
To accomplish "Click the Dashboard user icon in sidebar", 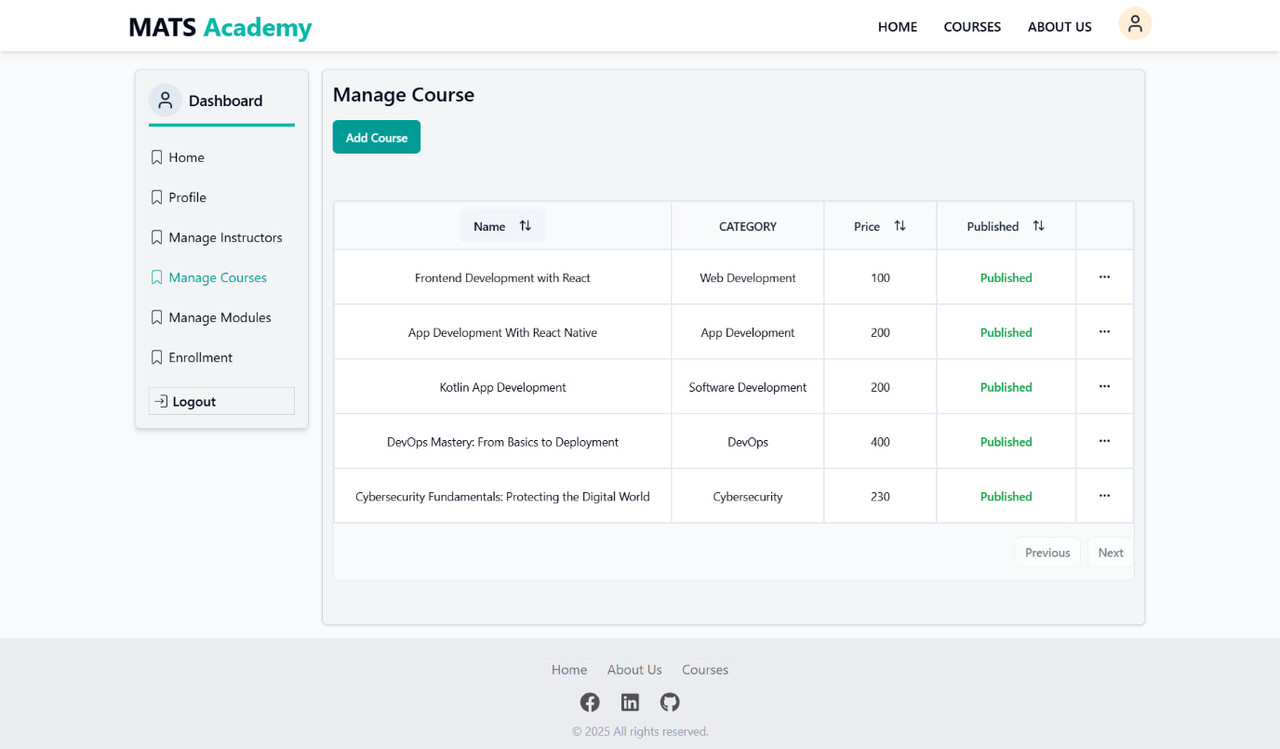I will coord(165,100).
